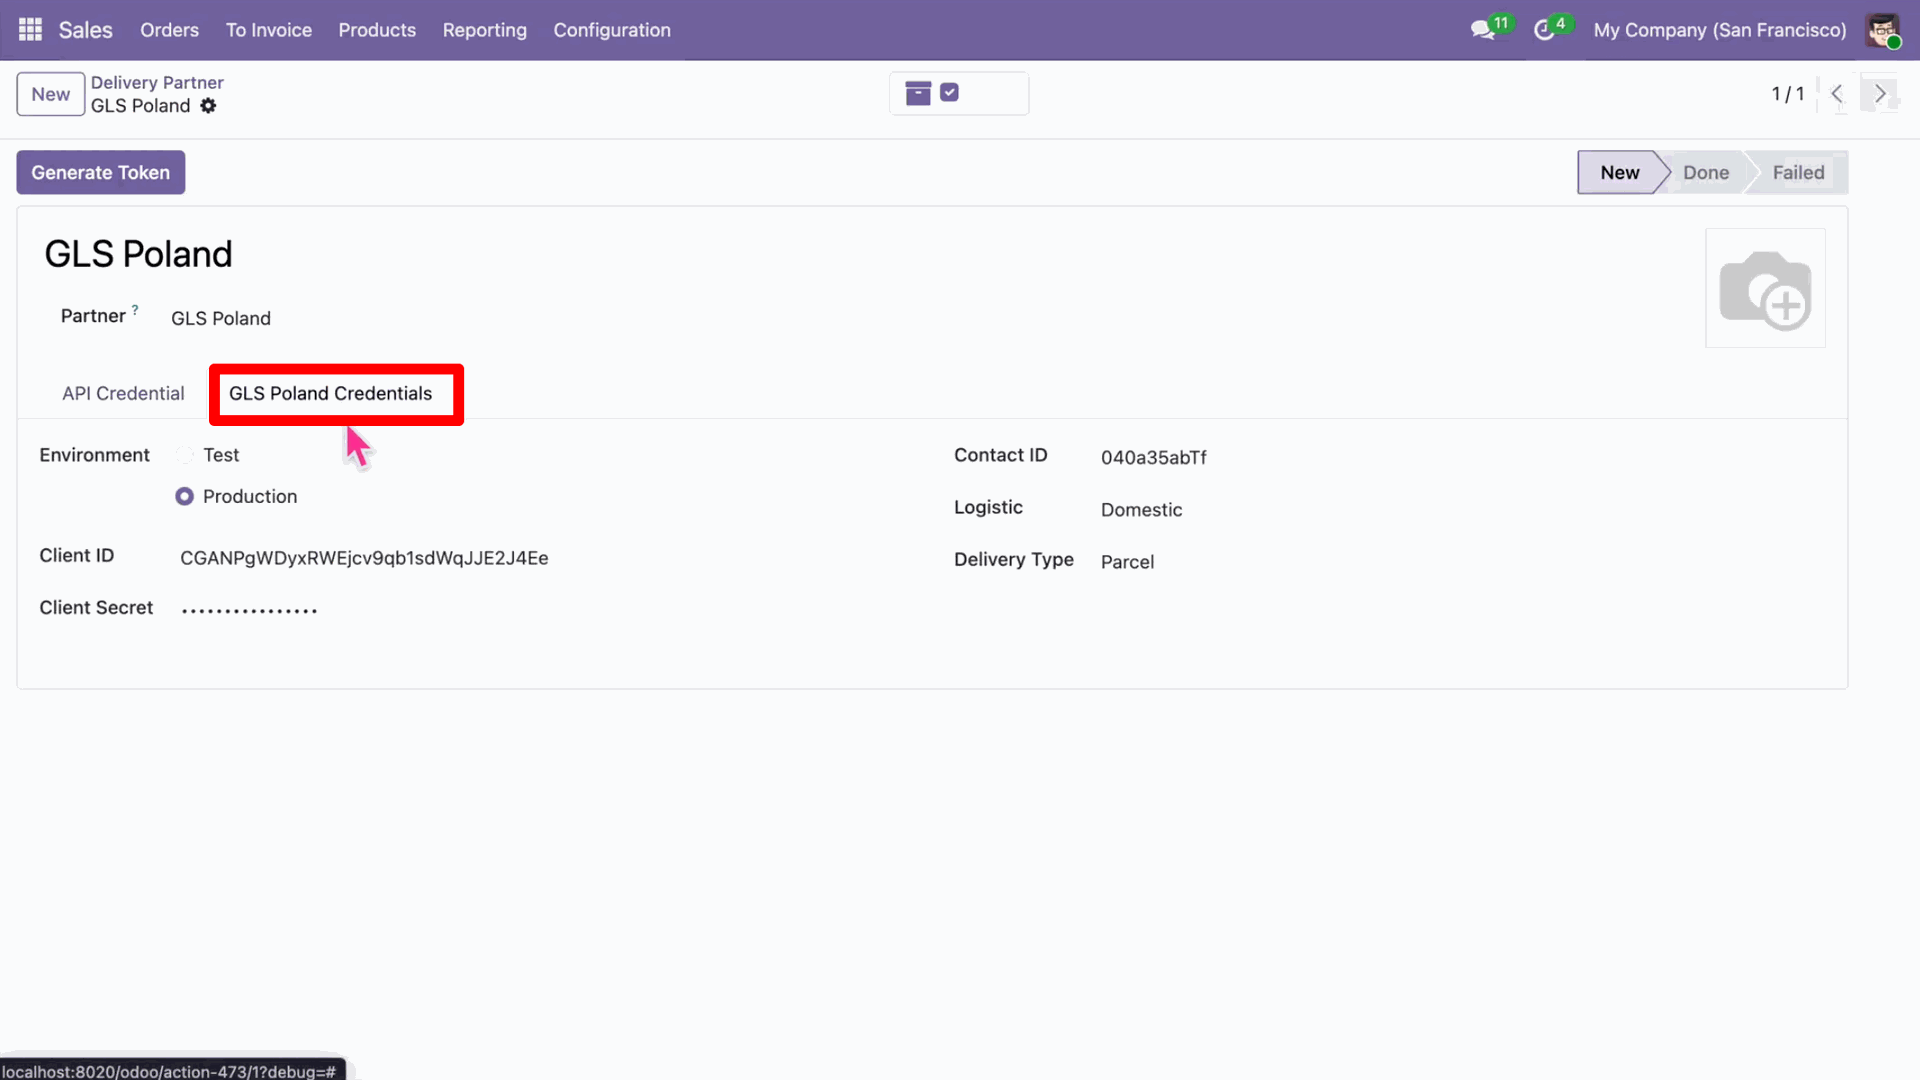Select the Production environment radio button

pos(185,497)
